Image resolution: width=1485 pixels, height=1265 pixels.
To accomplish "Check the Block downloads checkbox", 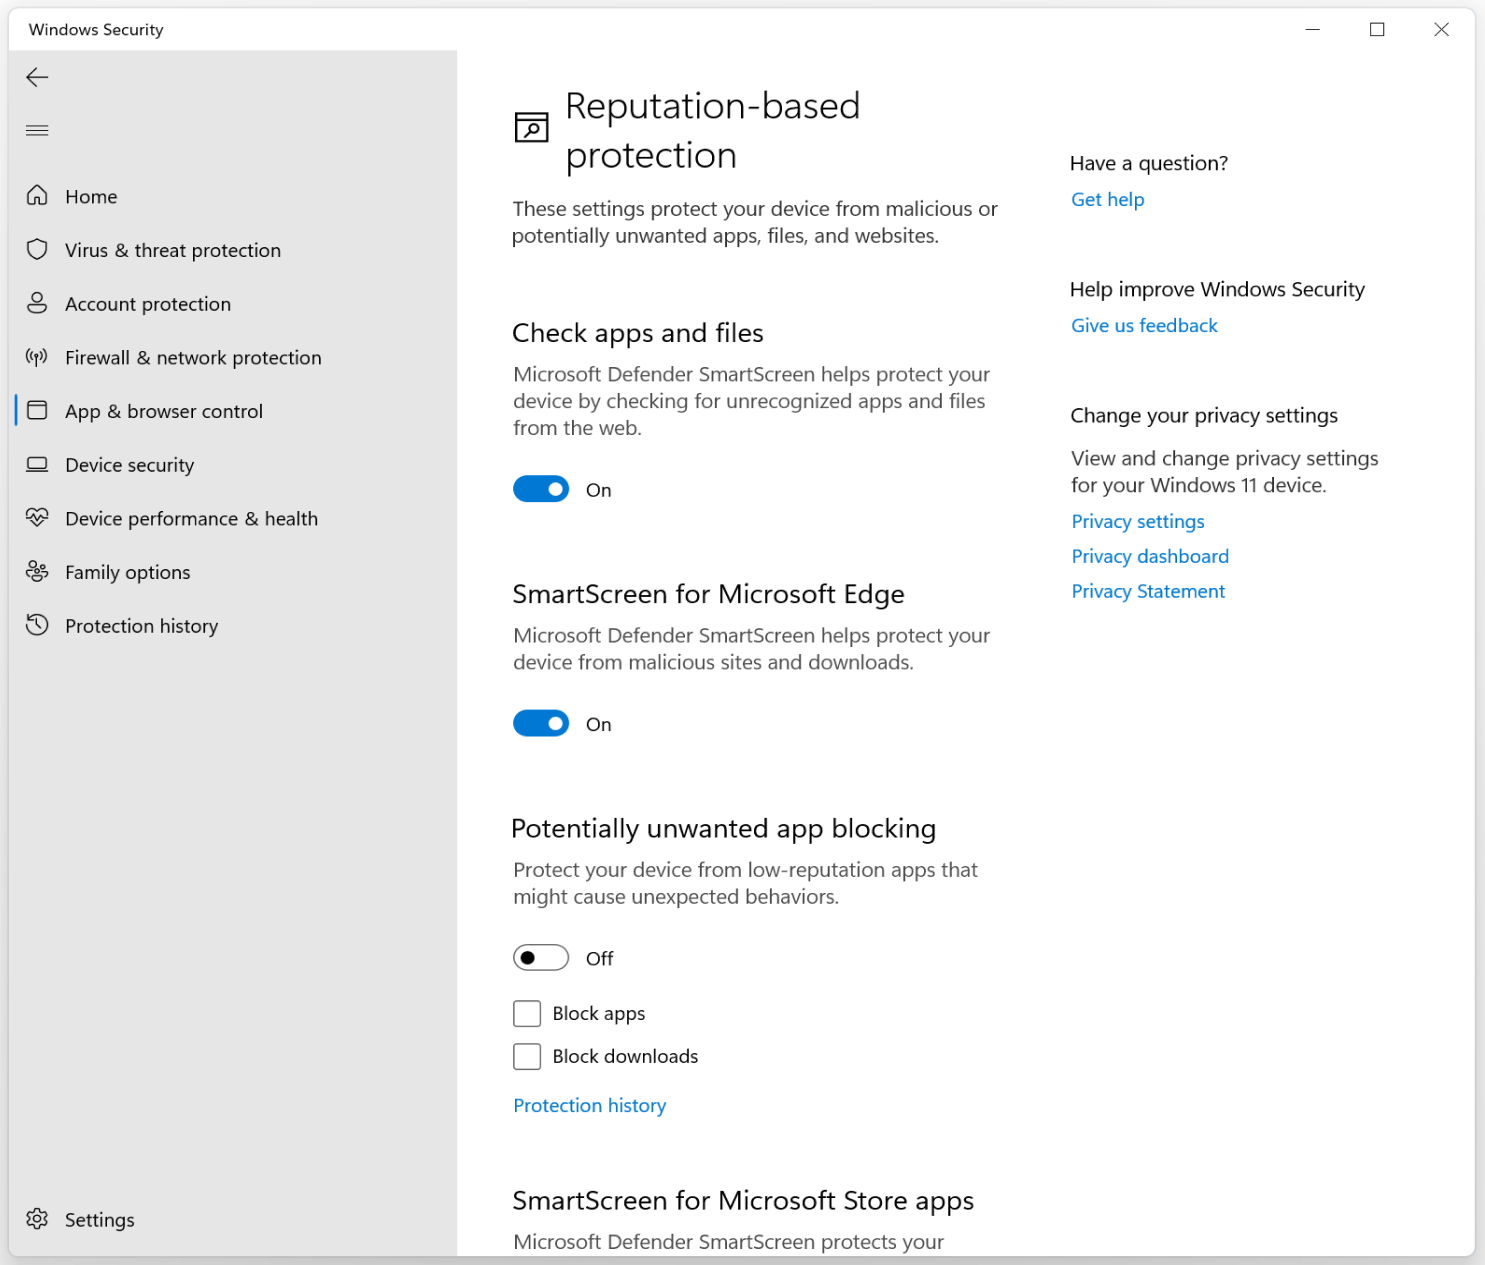I will (x=527, y=1056).
